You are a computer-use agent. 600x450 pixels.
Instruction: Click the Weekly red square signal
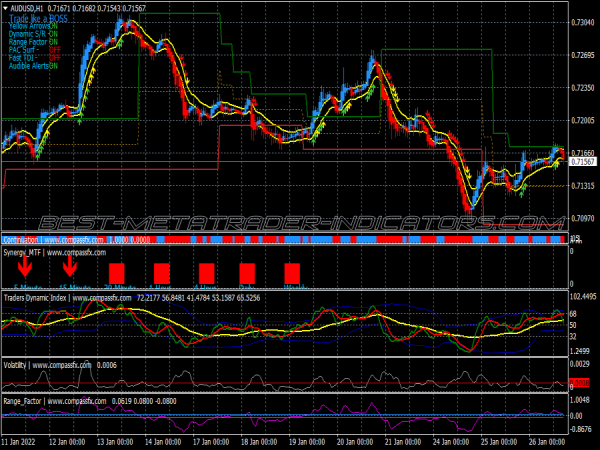(292, 272)
